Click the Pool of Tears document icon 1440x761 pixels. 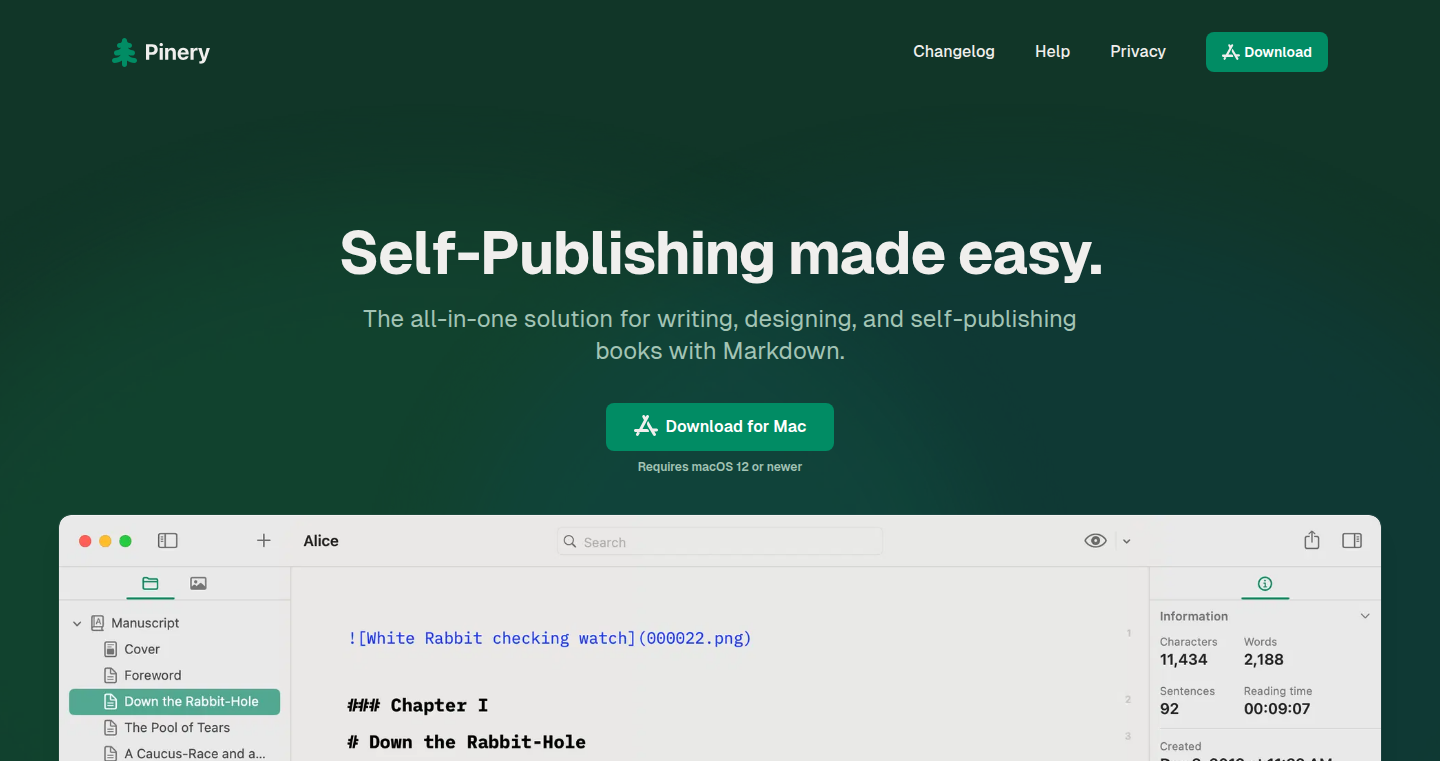tap(111, 728)
